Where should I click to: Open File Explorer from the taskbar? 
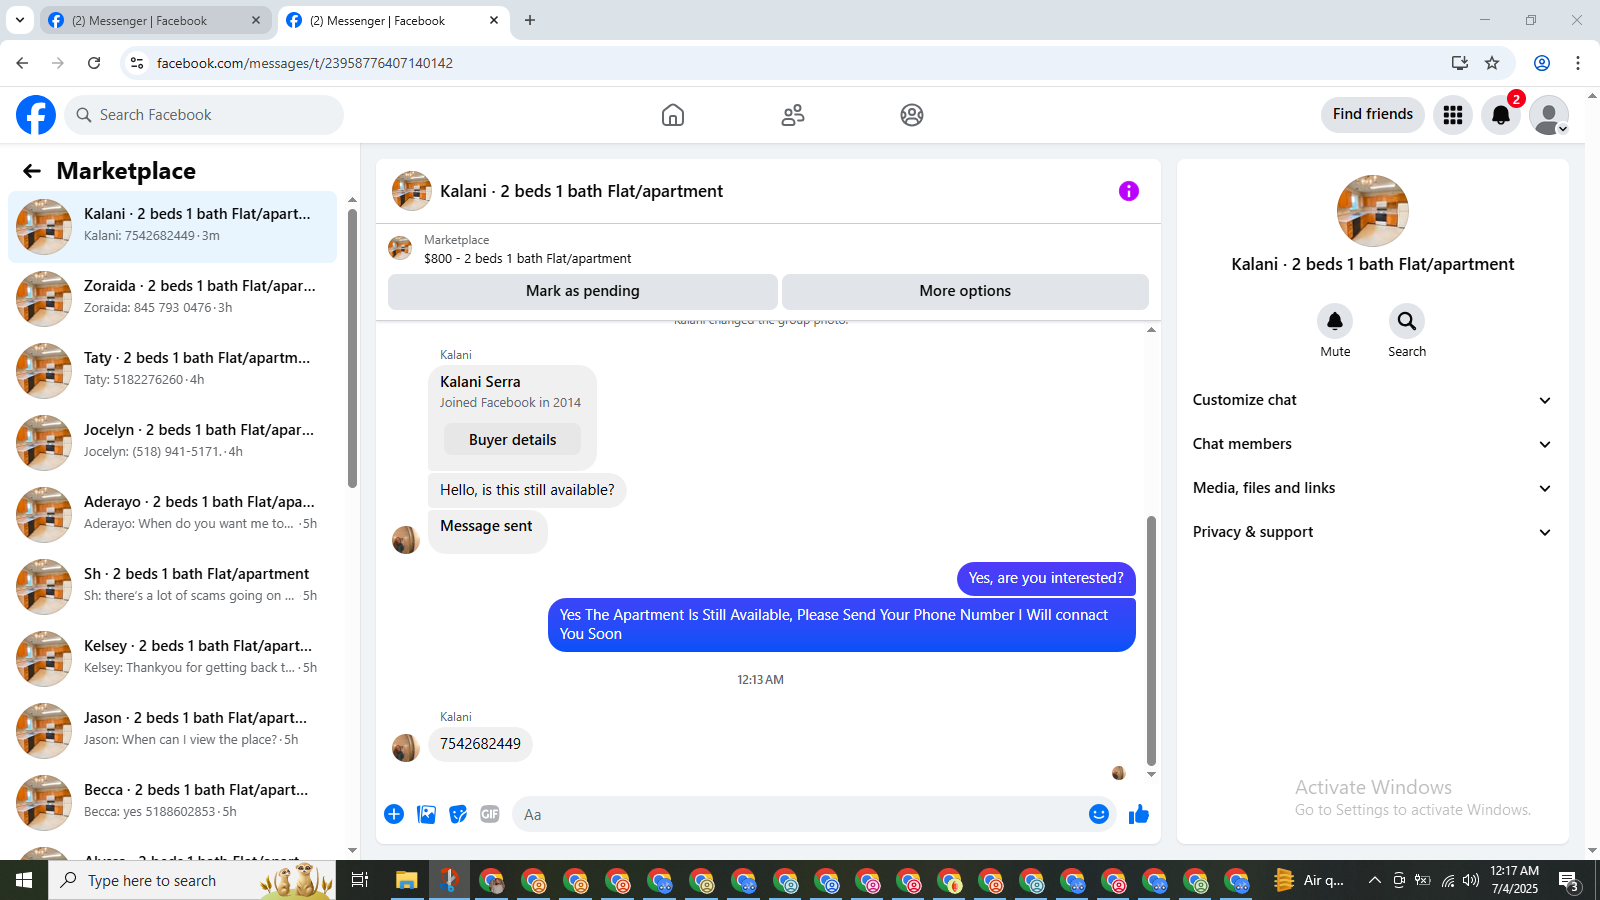[406, 880]
